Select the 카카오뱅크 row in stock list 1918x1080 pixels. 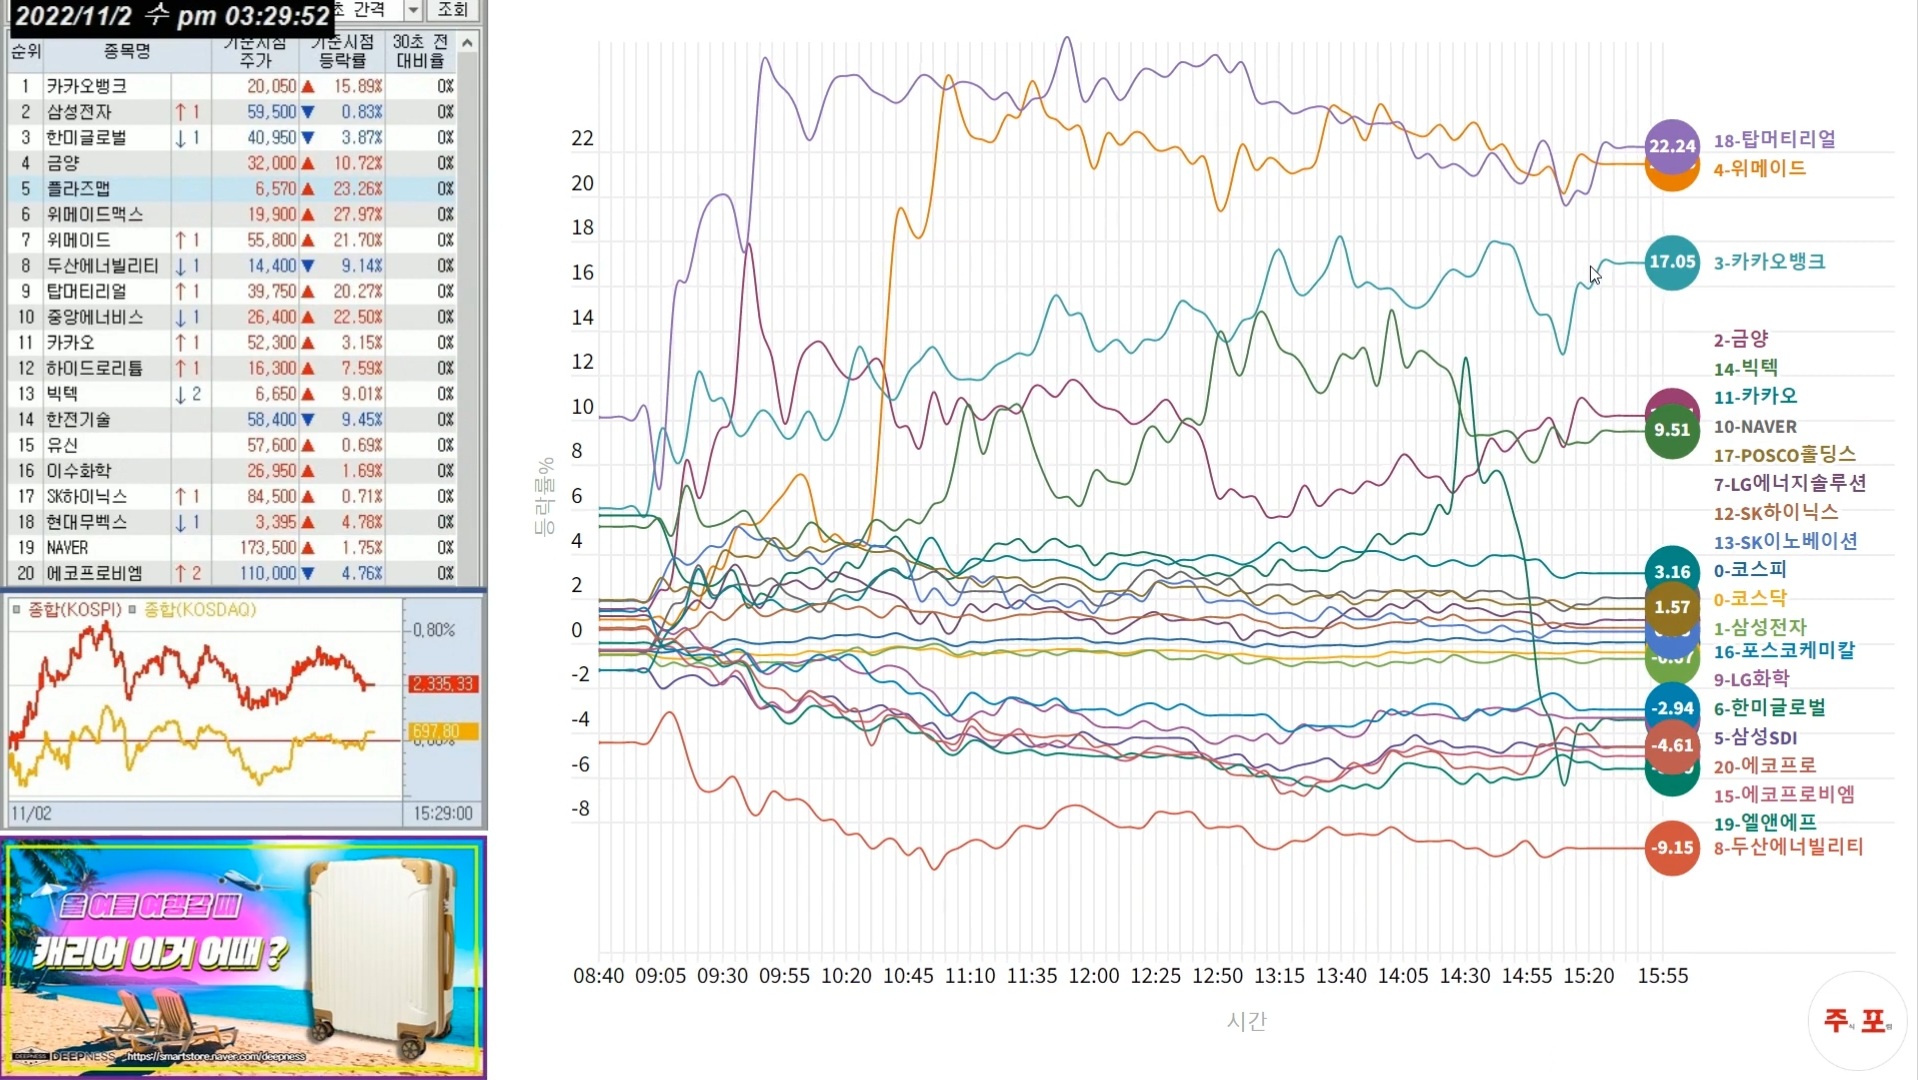(x=86, y=86)
